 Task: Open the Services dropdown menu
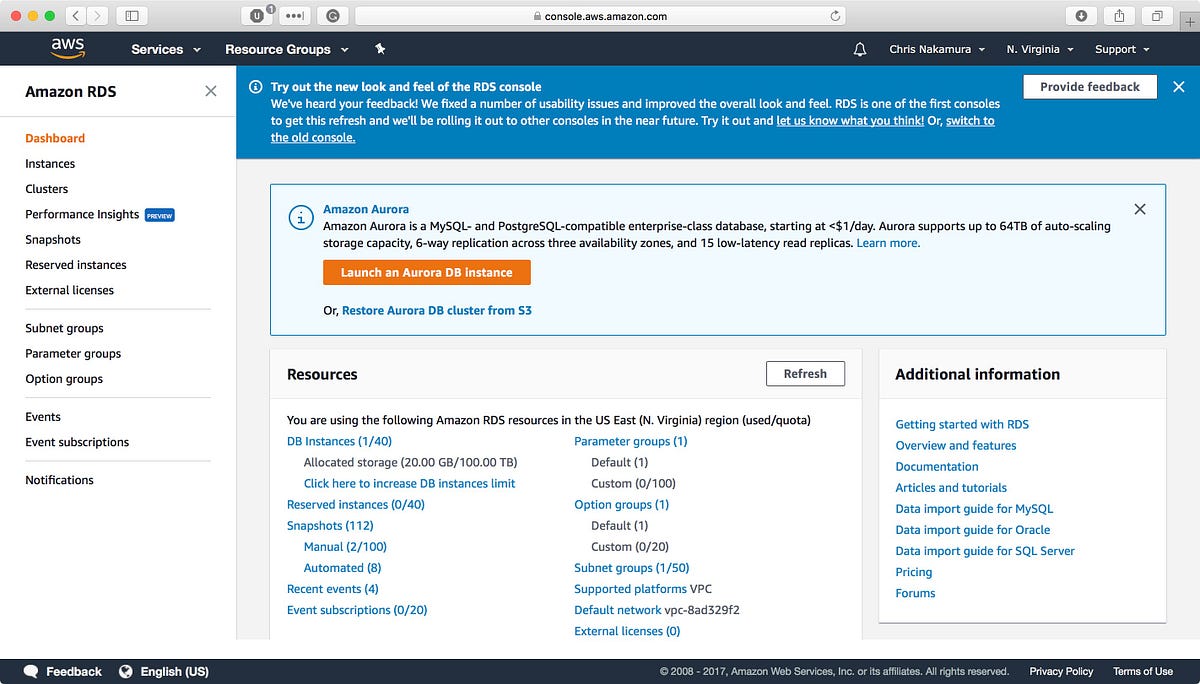point(166,49)
